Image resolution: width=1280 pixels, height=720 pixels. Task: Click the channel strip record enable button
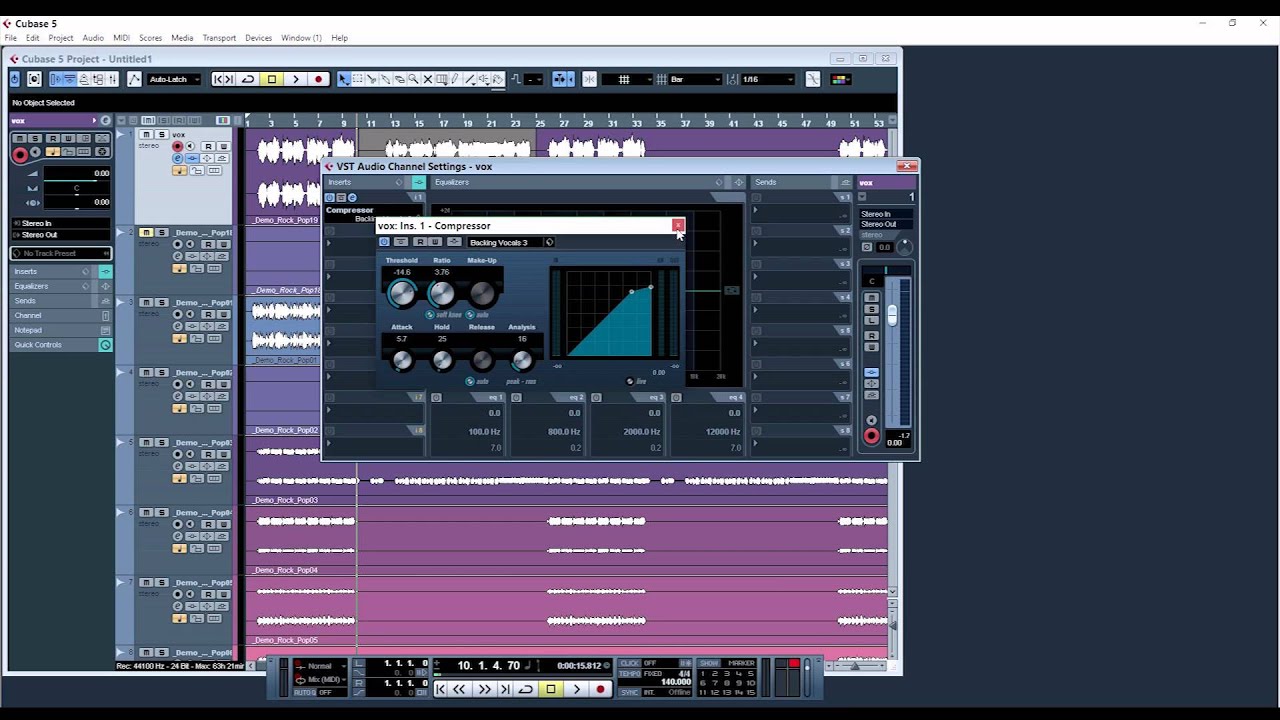871,436
